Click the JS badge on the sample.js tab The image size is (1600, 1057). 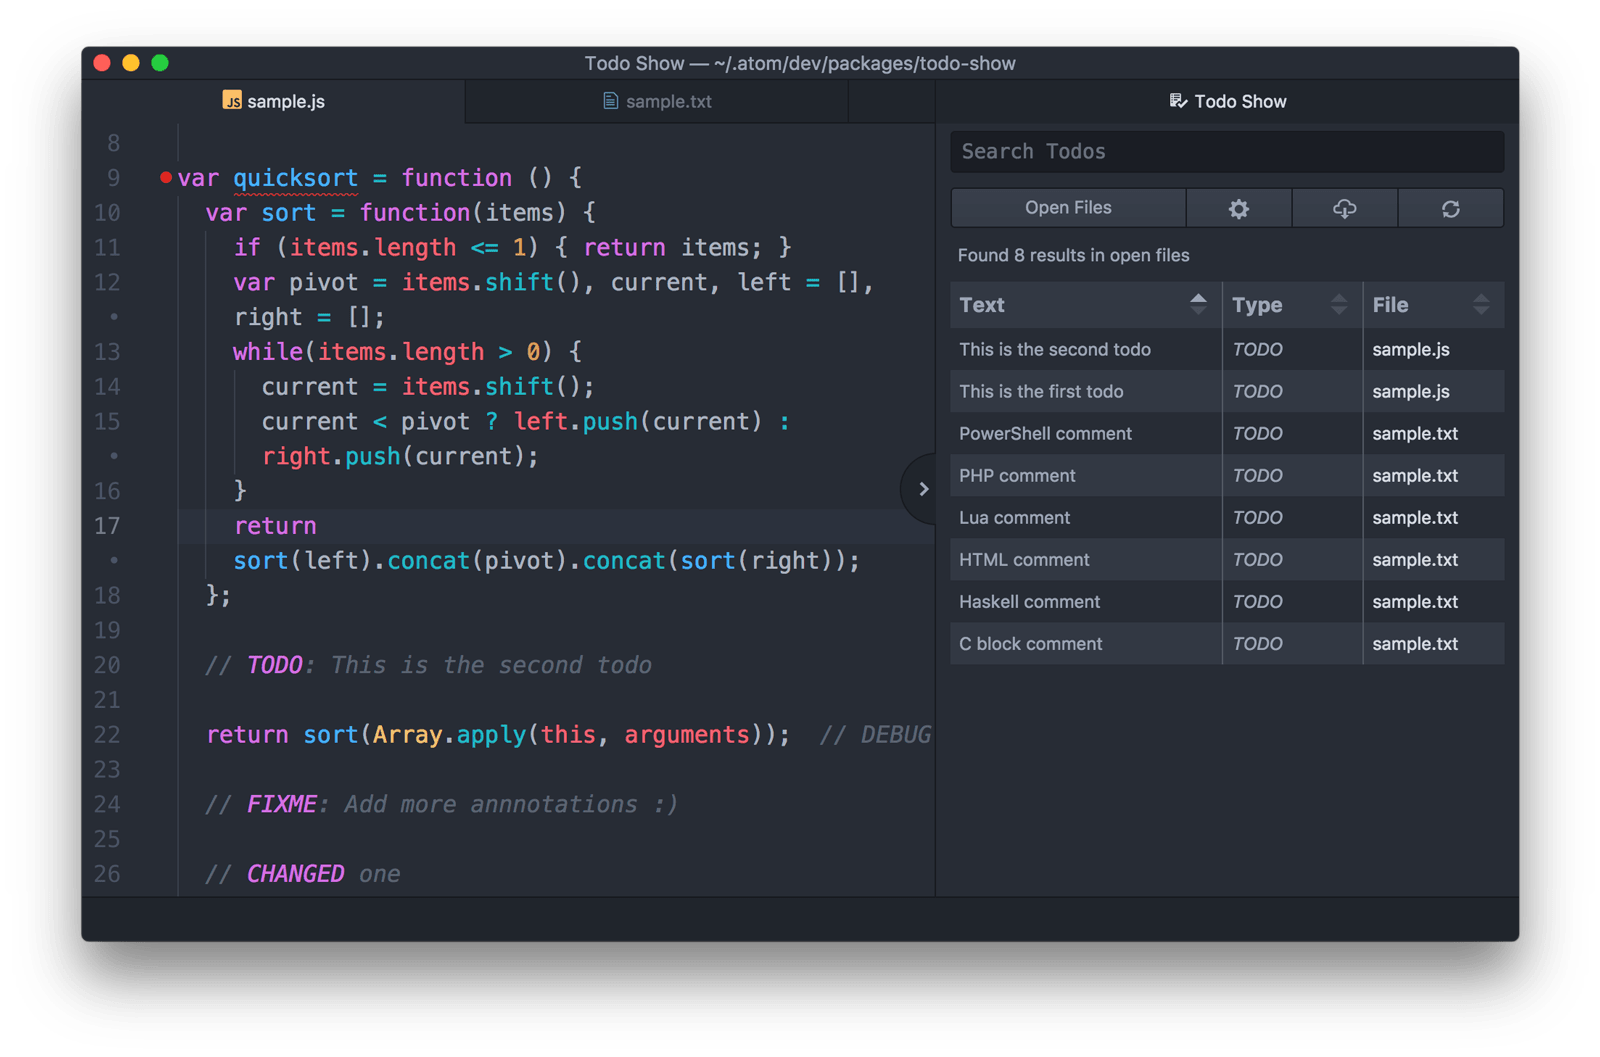click(x=231, y=100)
